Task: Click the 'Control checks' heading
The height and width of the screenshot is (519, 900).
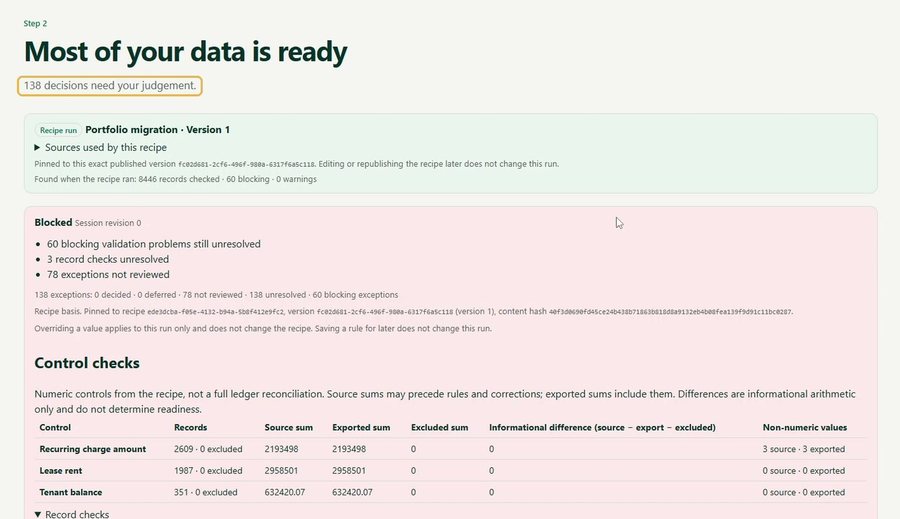Action: [87, 363]
